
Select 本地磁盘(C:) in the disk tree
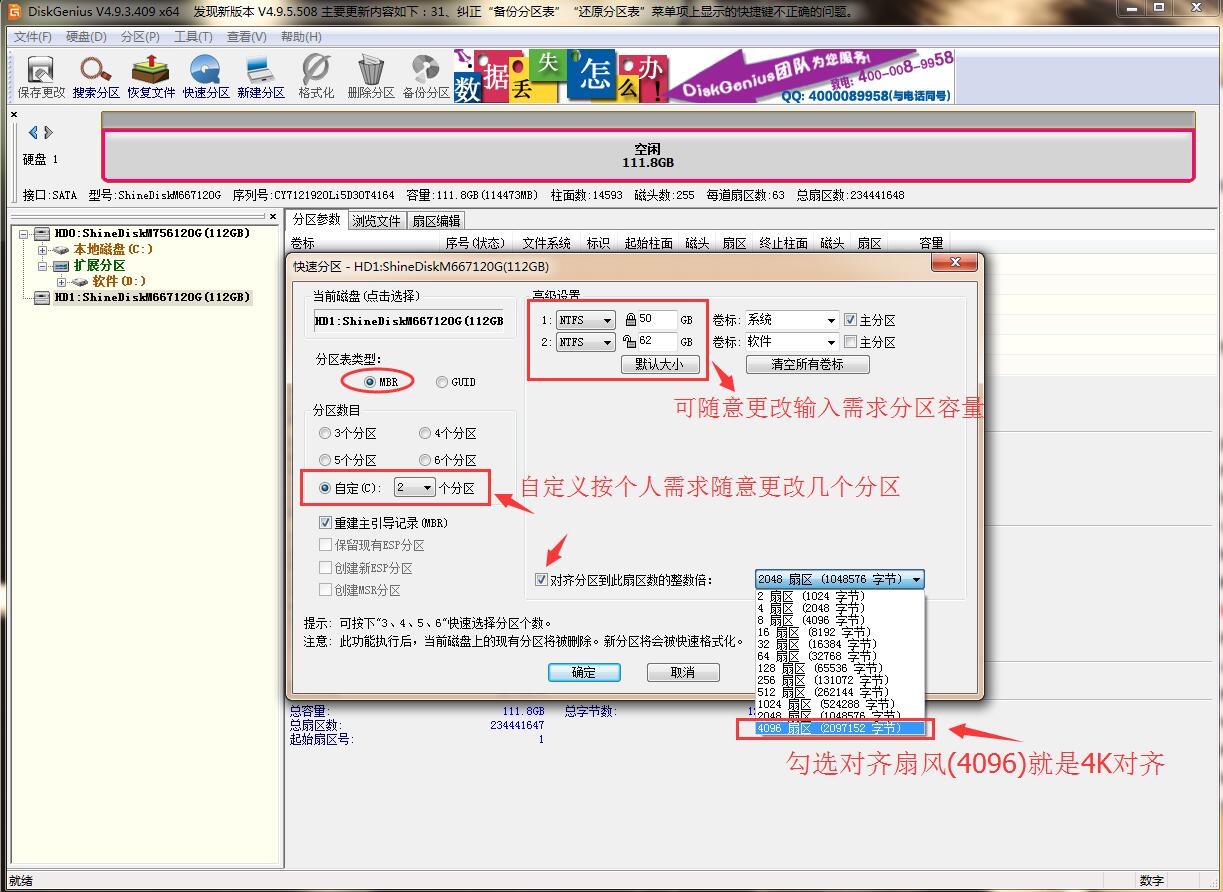pos(113,249)
